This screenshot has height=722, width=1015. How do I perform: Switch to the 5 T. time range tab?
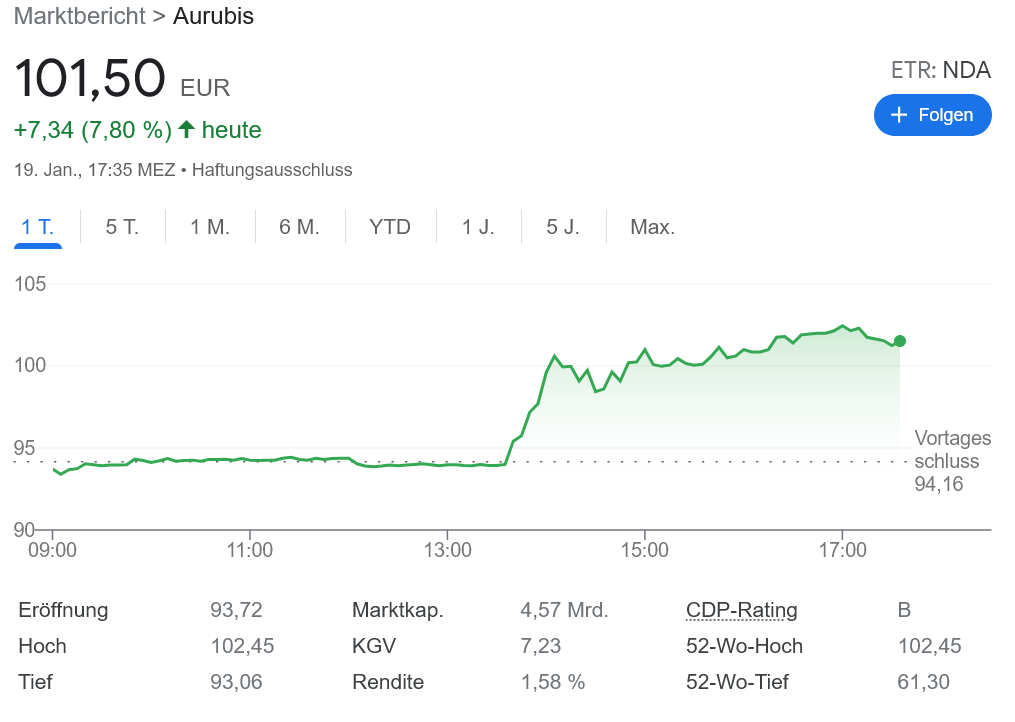[x=121, y=227]
